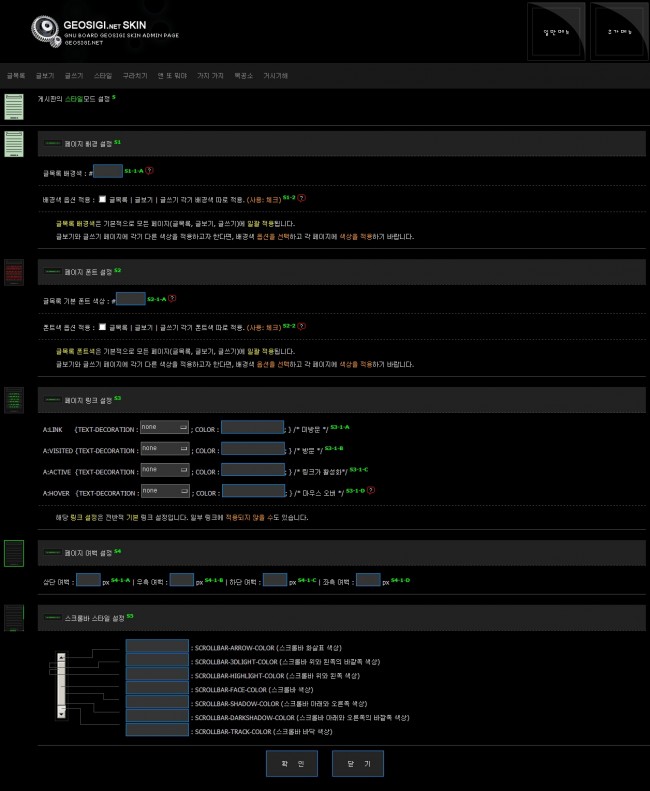The image size is (650, 791).
Task: Click the green badge in 페이지 여백 설정 header
Action: 52,552
